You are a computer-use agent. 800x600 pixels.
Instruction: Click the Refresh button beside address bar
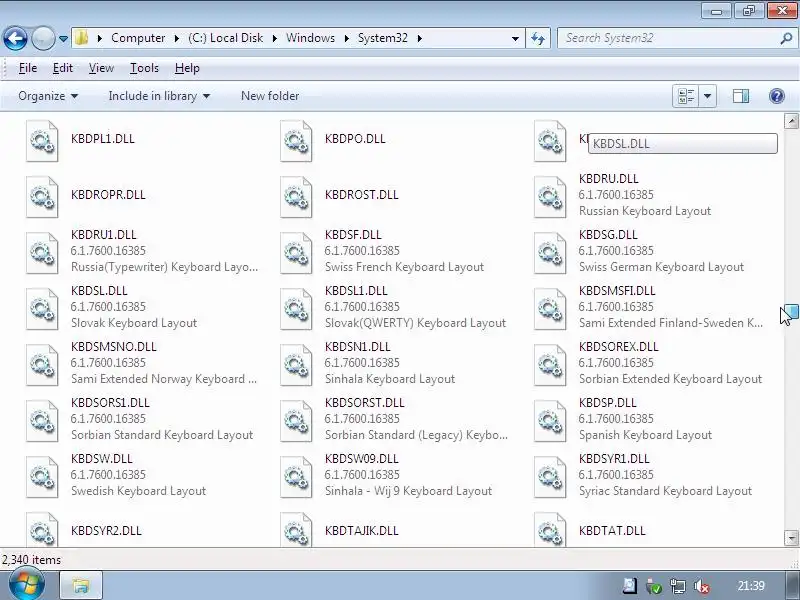coord(538,38)
